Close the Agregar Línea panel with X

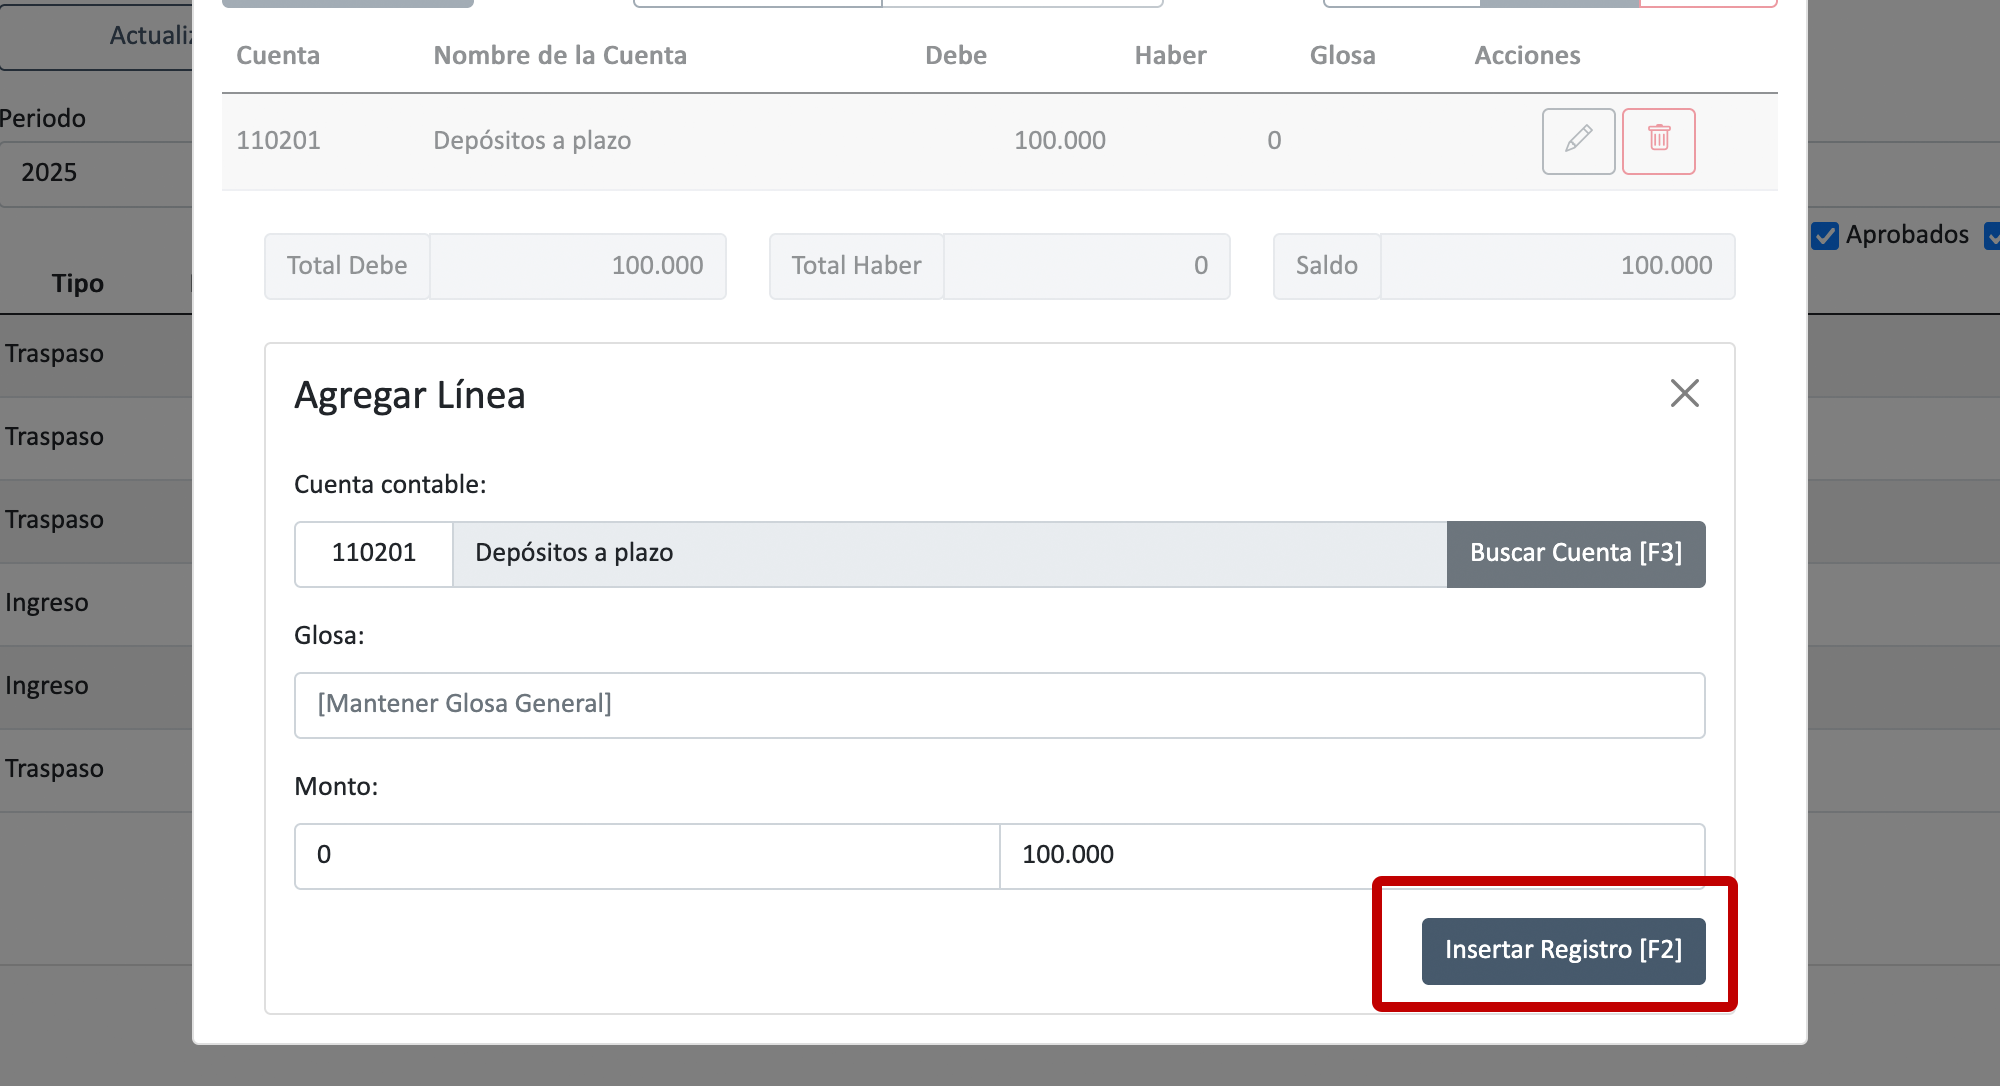pyautogui.click(x=1684, y=393)
